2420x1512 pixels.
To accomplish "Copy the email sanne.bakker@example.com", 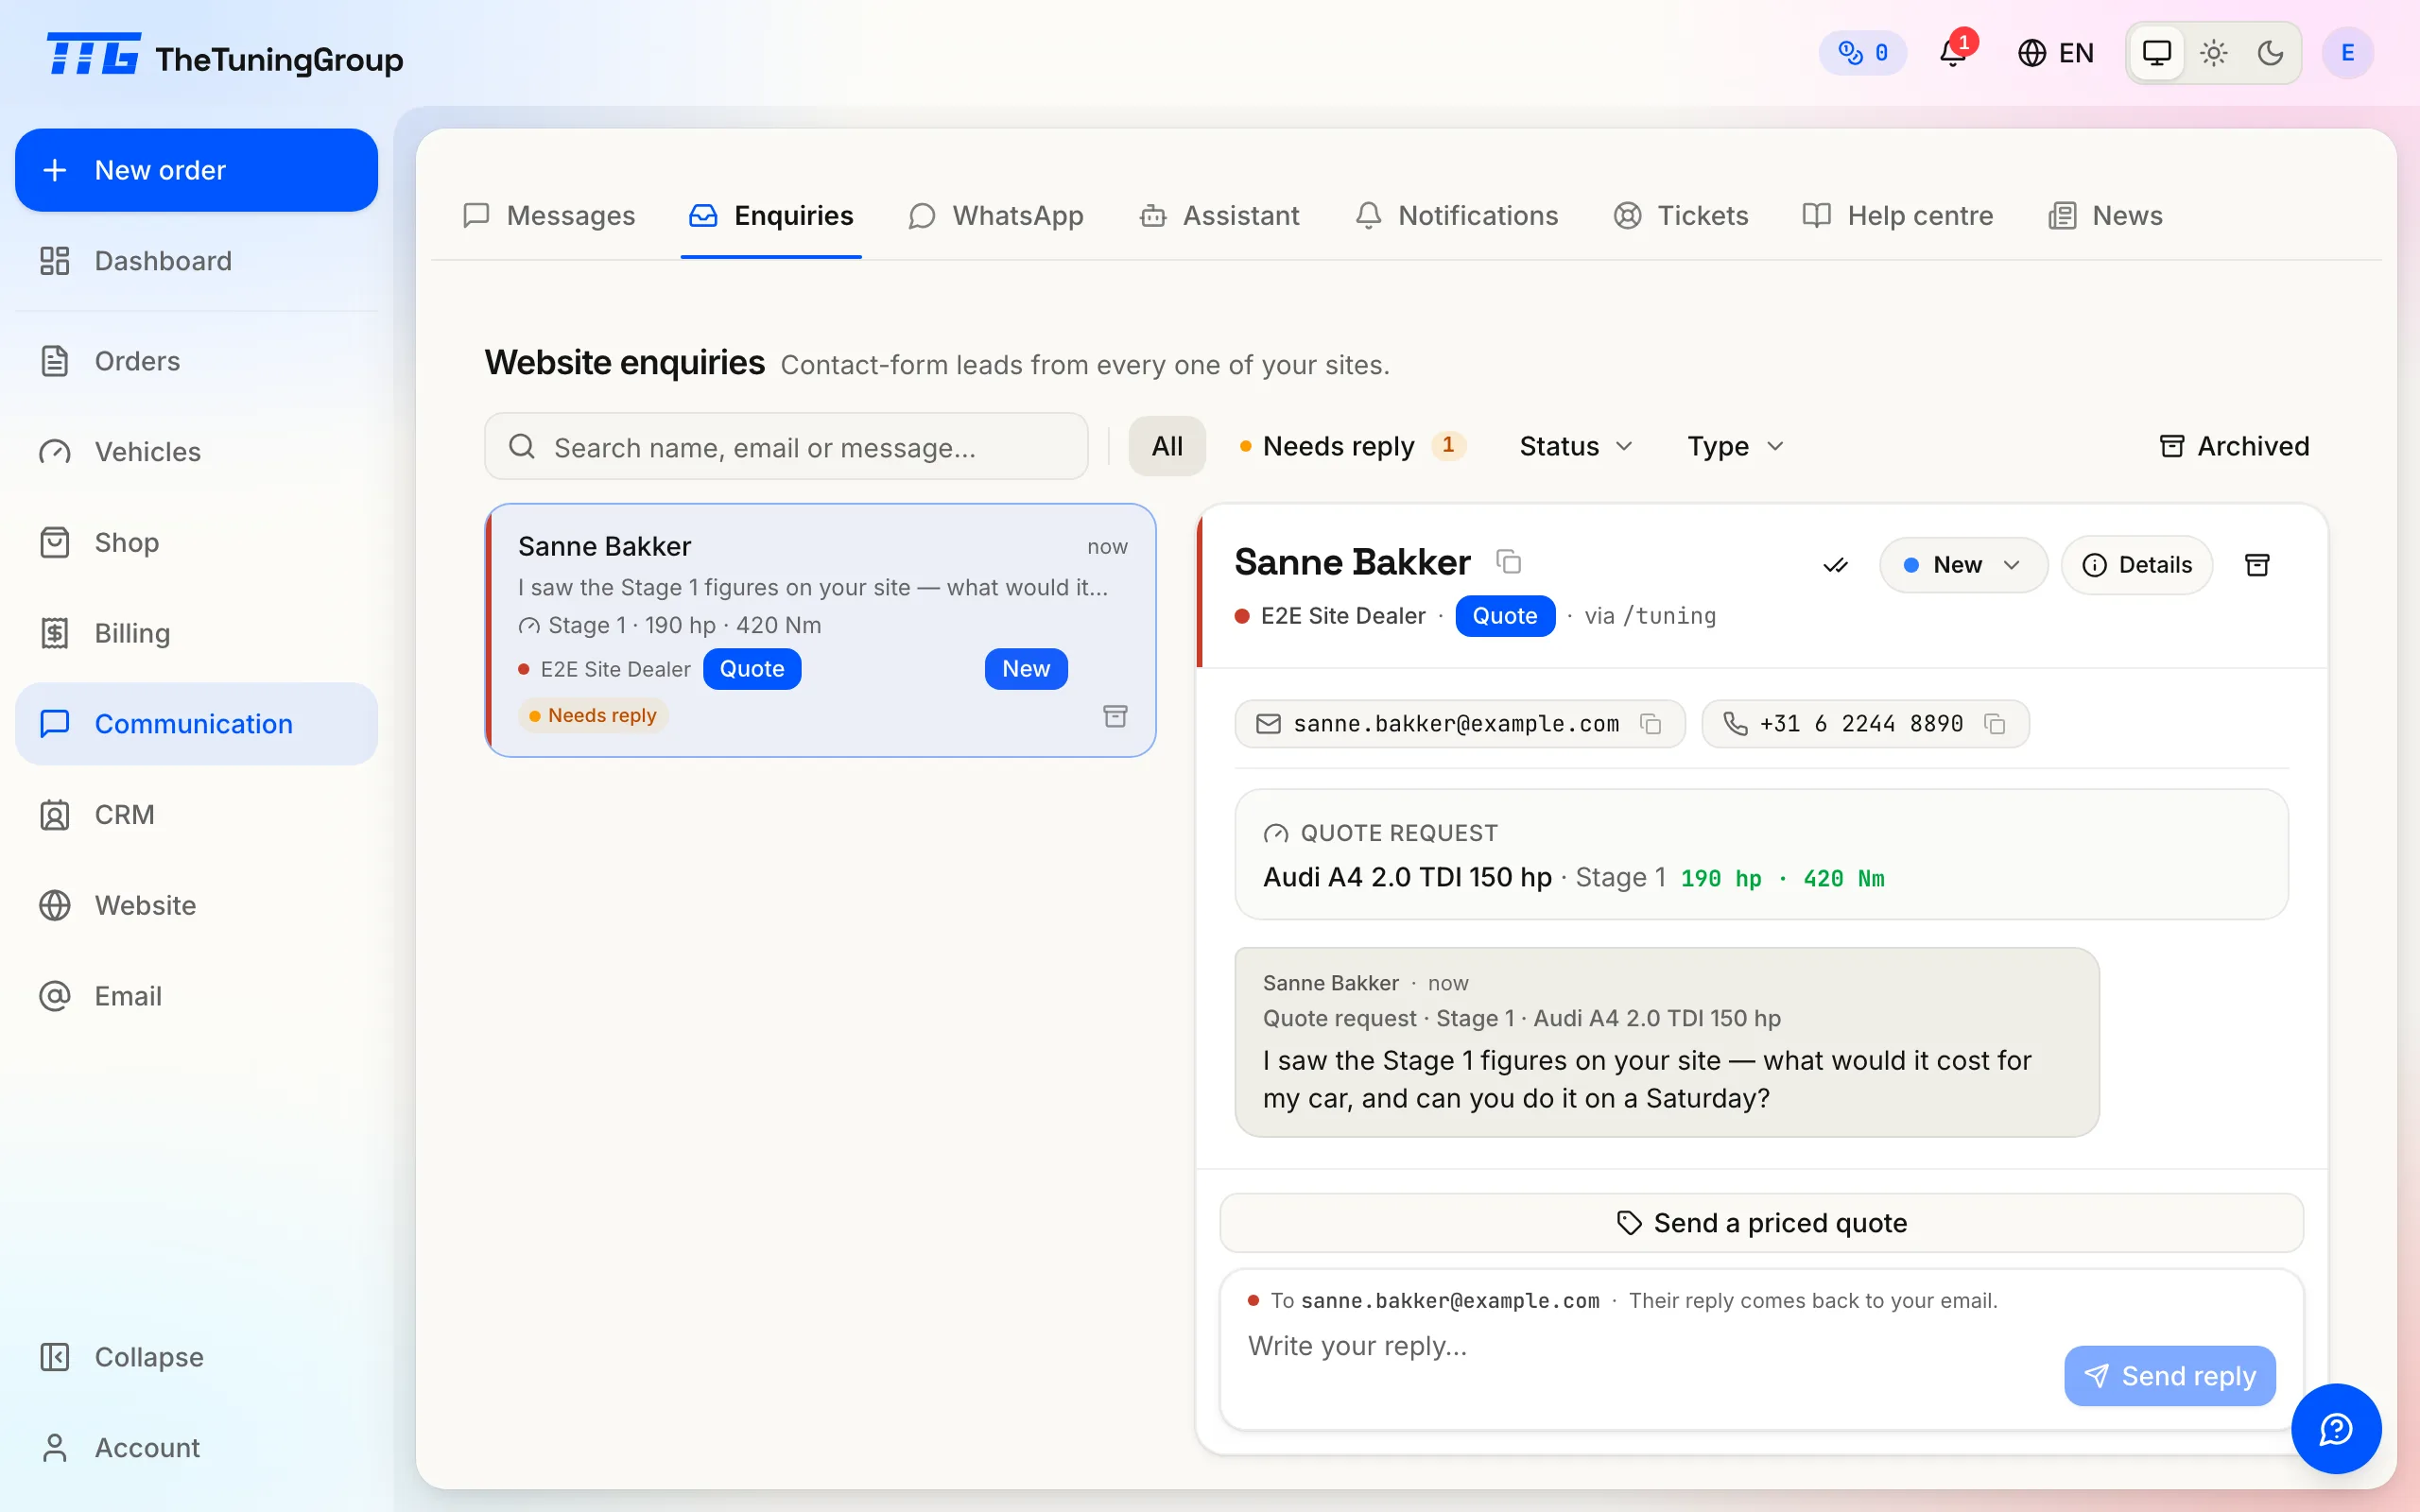I will [1651, 724].
